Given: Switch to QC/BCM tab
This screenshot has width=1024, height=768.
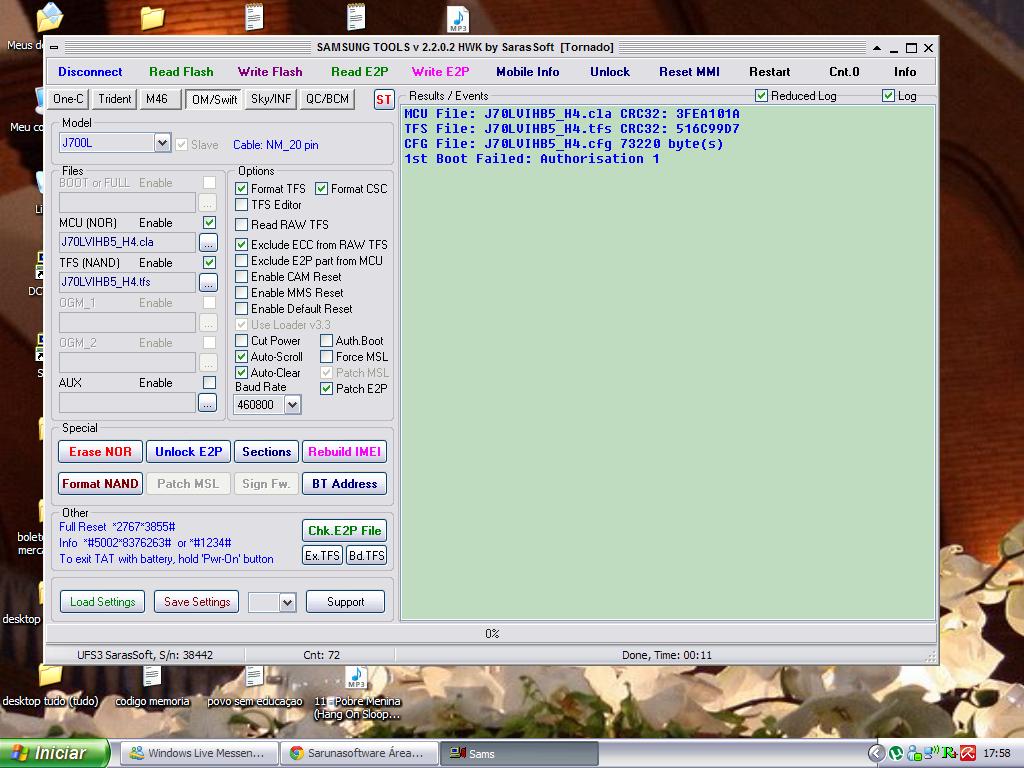Looking at the screenshot, I should [327, 99].
